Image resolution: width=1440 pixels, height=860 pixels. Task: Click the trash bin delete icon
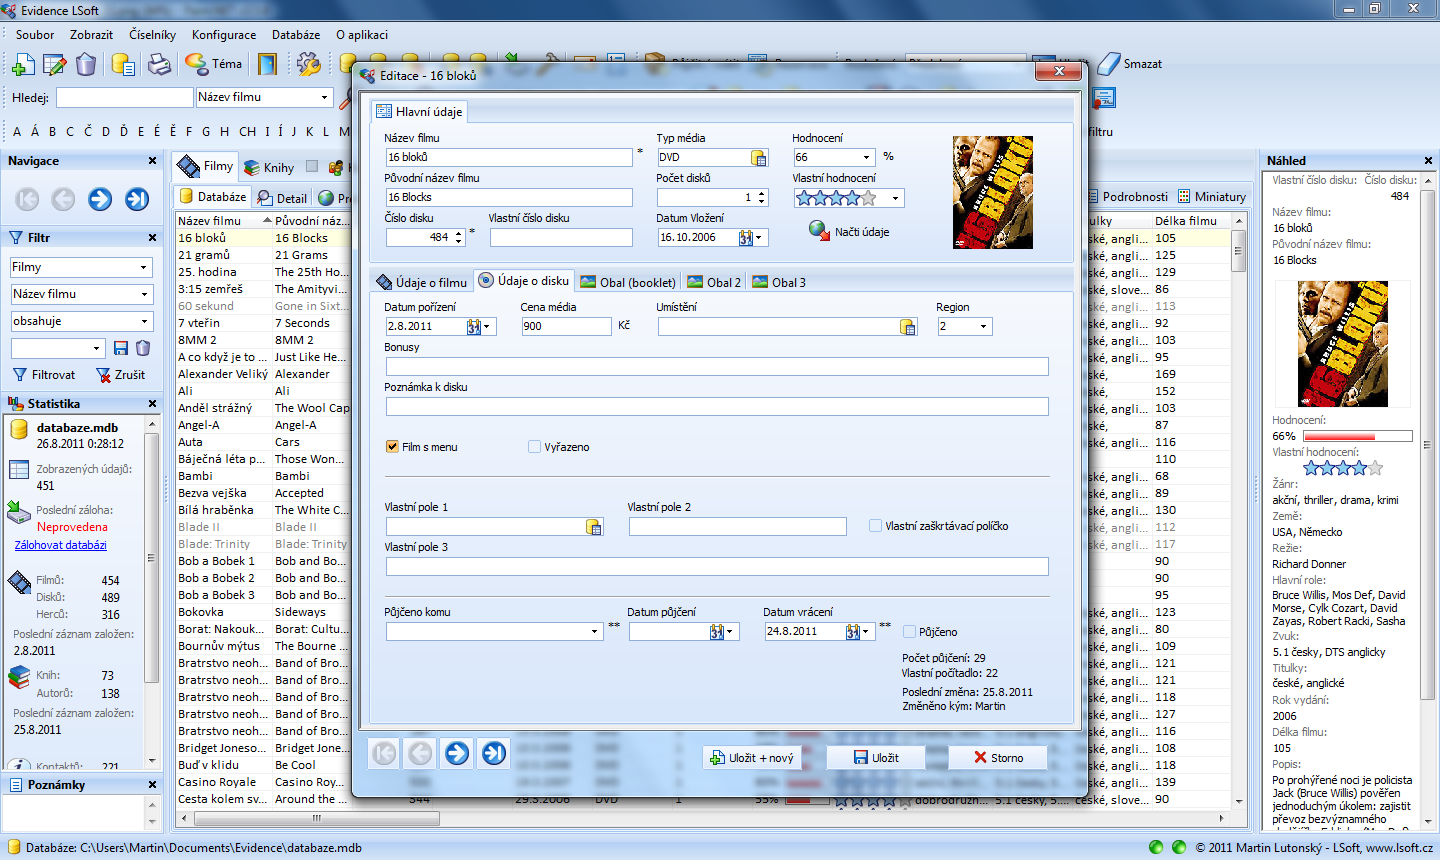point(86,65)
